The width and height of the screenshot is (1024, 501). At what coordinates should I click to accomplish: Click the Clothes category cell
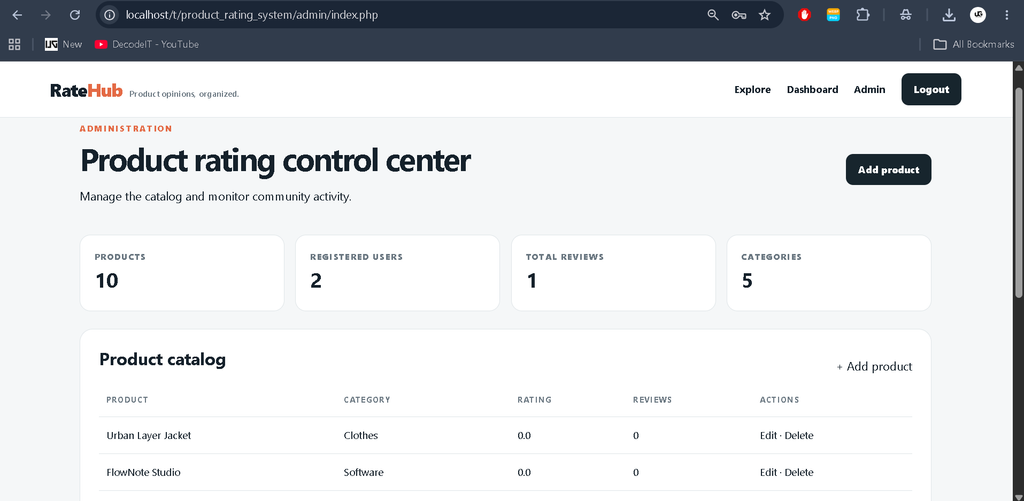coord(360,436)
